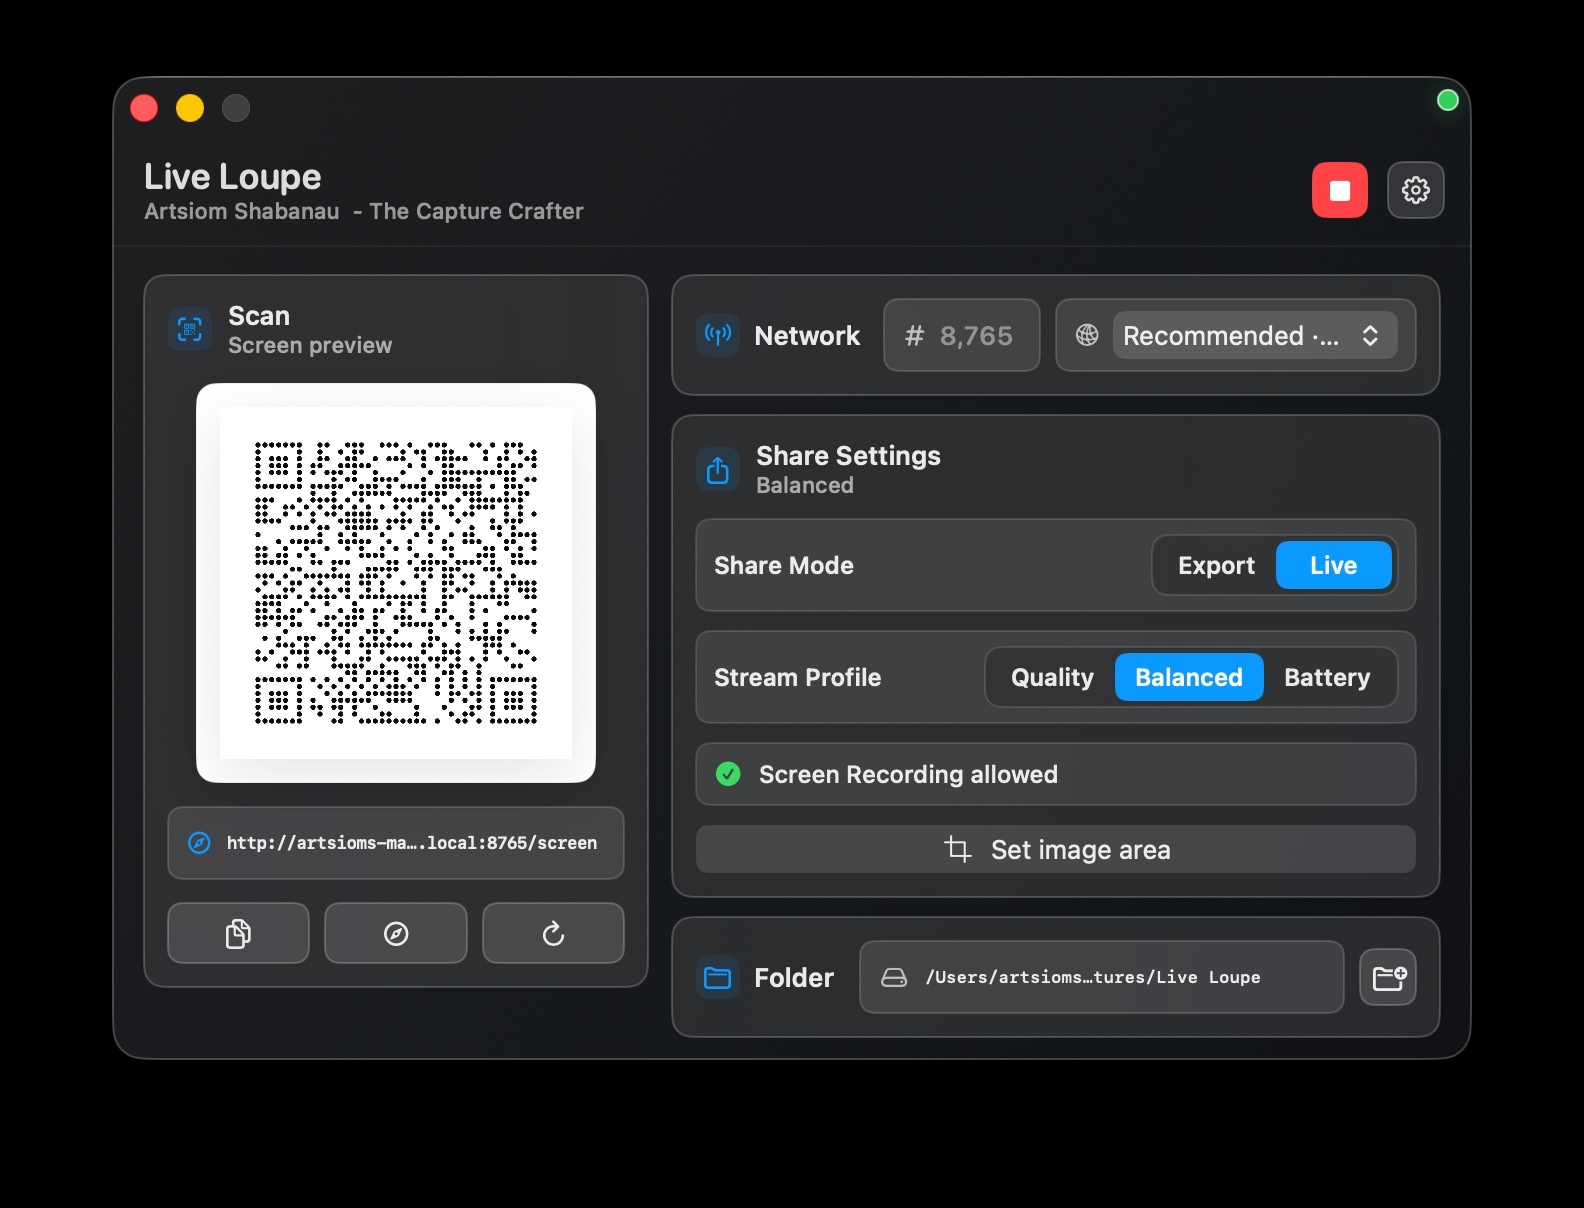This screenshot has width=1584, height=1208.
Task: Click the port number field 8,765
Action: coord(962,335)
